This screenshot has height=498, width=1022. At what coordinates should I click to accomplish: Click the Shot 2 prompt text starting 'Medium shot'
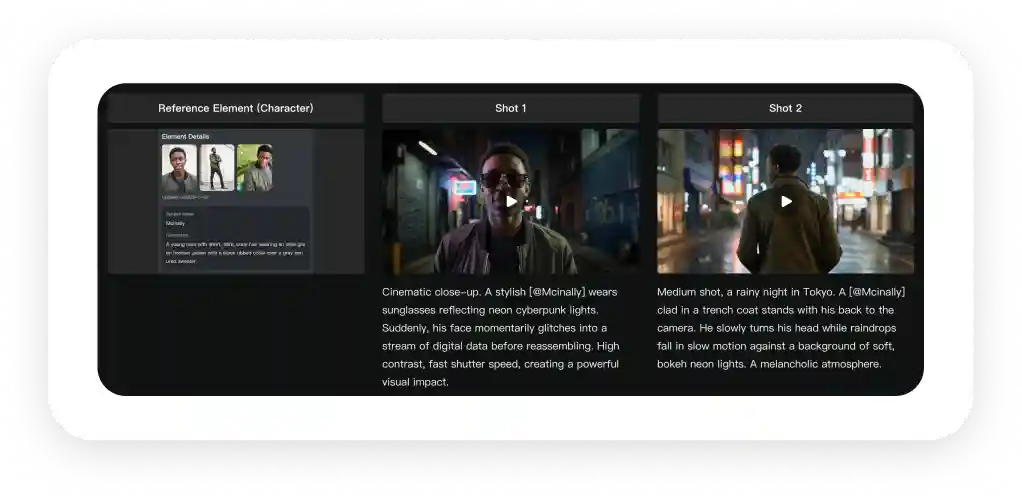(x=781, y=328)
